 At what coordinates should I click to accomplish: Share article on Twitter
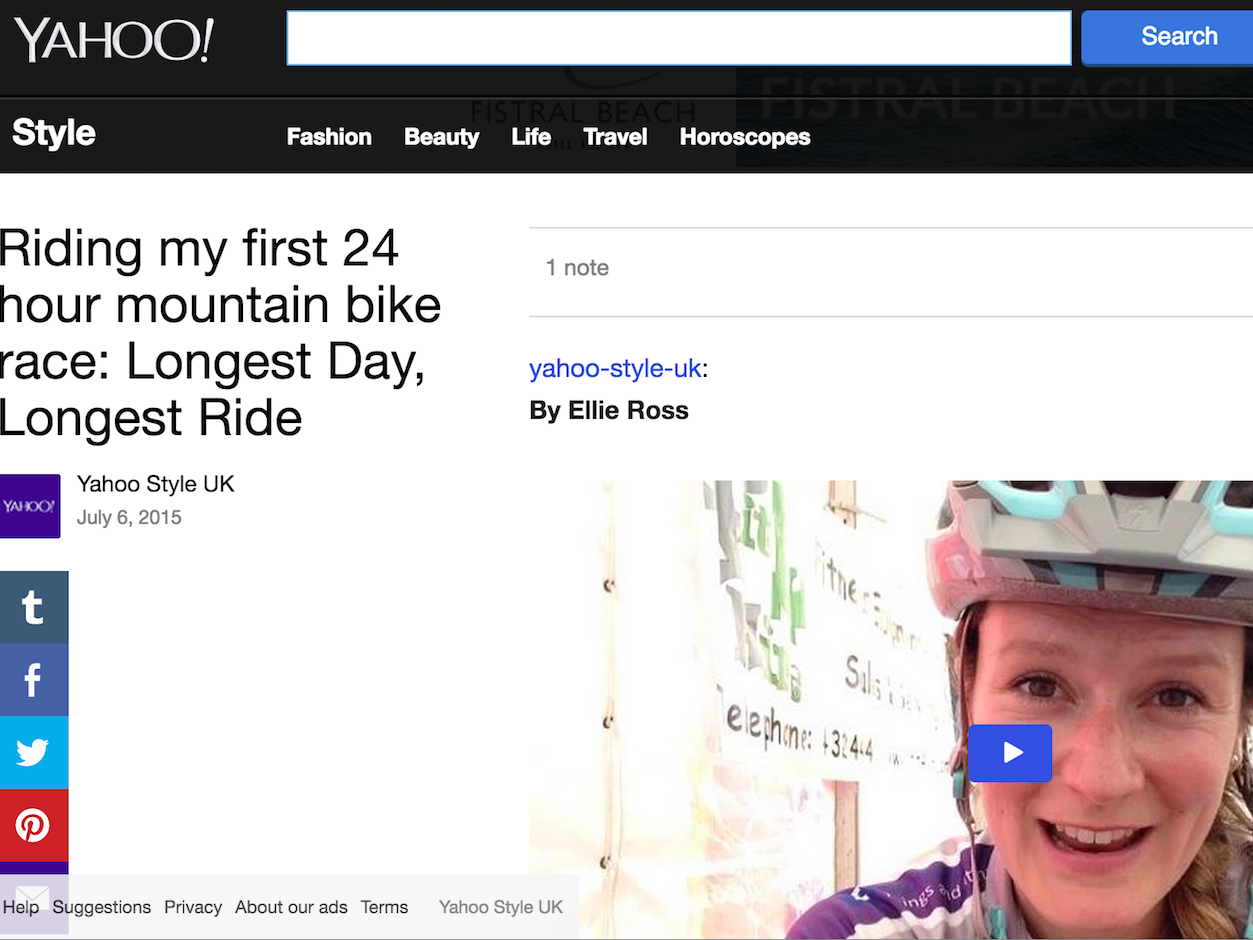[34, 753]
